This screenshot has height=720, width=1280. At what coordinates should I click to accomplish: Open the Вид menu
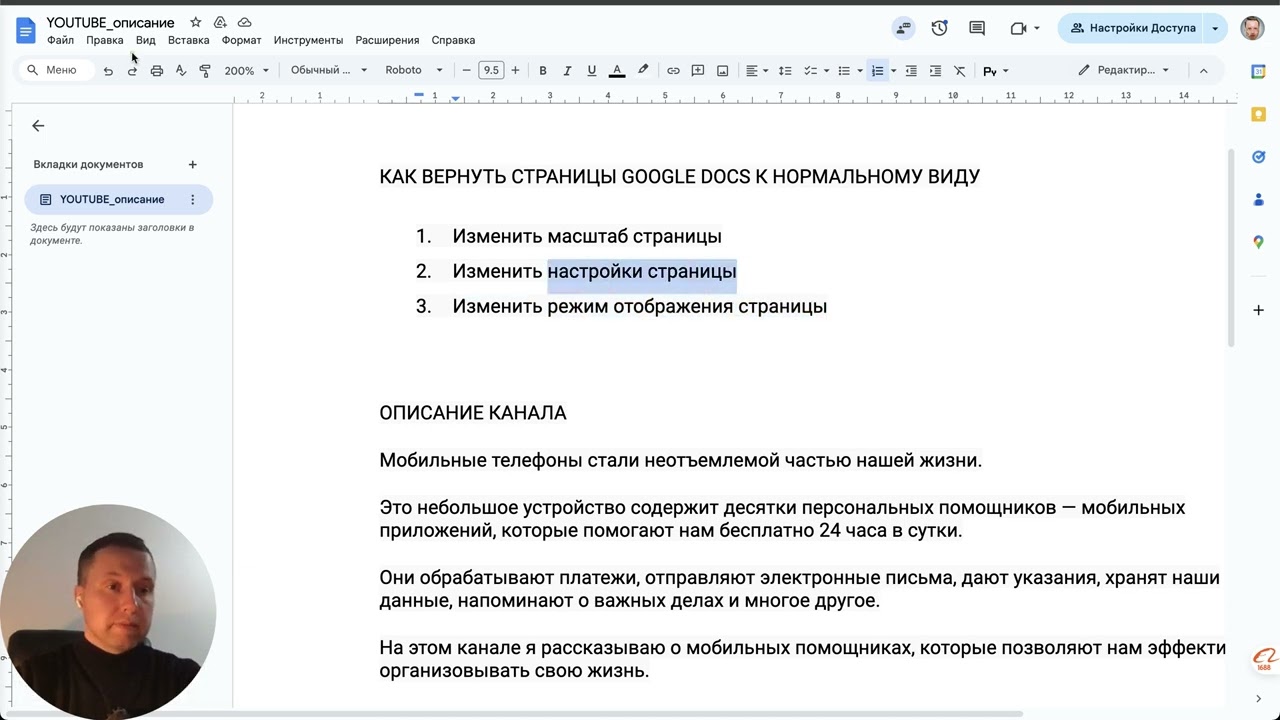[x=145, y=40]
